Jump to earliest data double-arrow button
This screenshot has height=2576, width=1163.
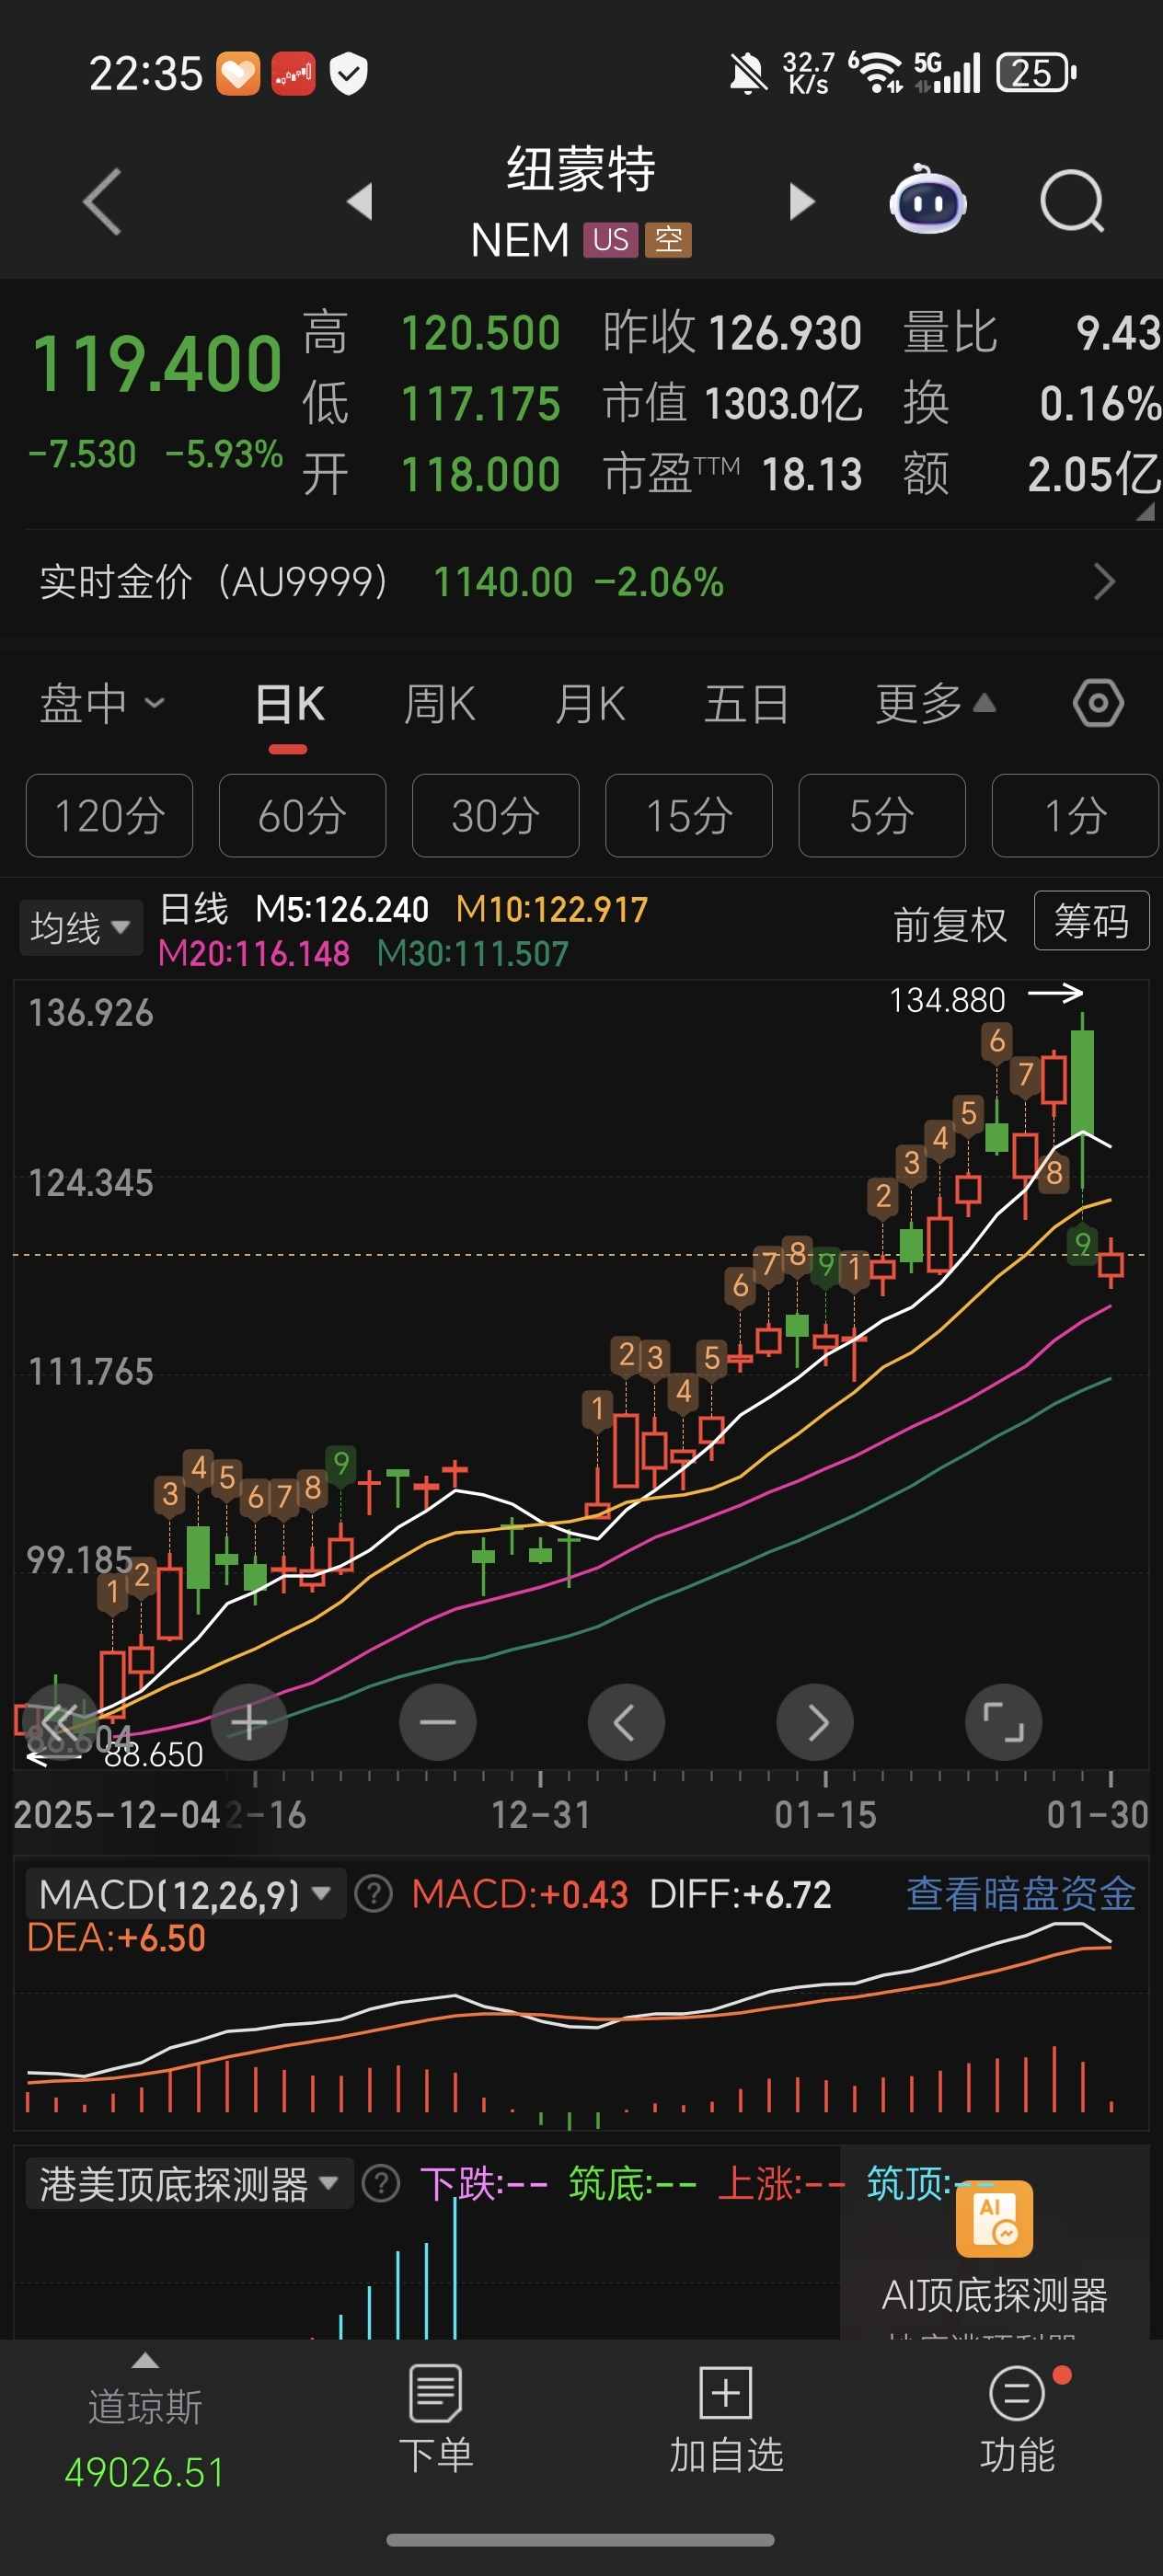coord(60,1722)
